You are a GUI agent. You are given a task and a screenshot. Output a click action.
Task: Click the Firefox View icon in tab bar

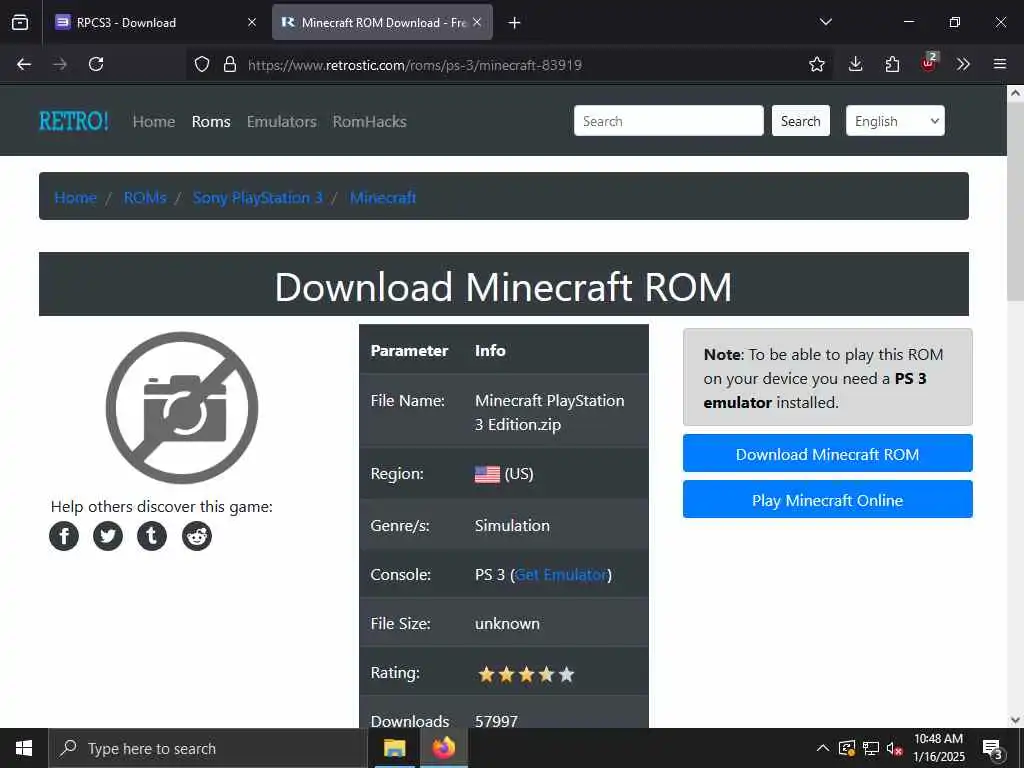20,22
